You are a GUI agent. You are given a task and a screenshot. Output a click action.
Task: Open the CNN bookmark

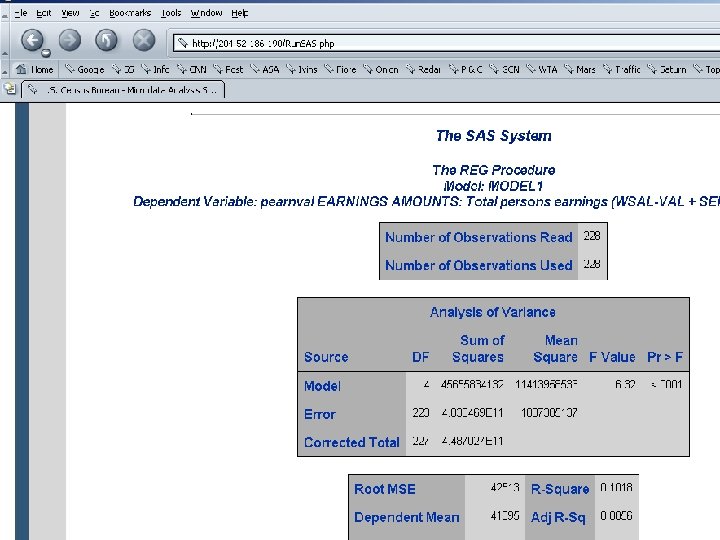pyautogui.click(x=192, y=69)
